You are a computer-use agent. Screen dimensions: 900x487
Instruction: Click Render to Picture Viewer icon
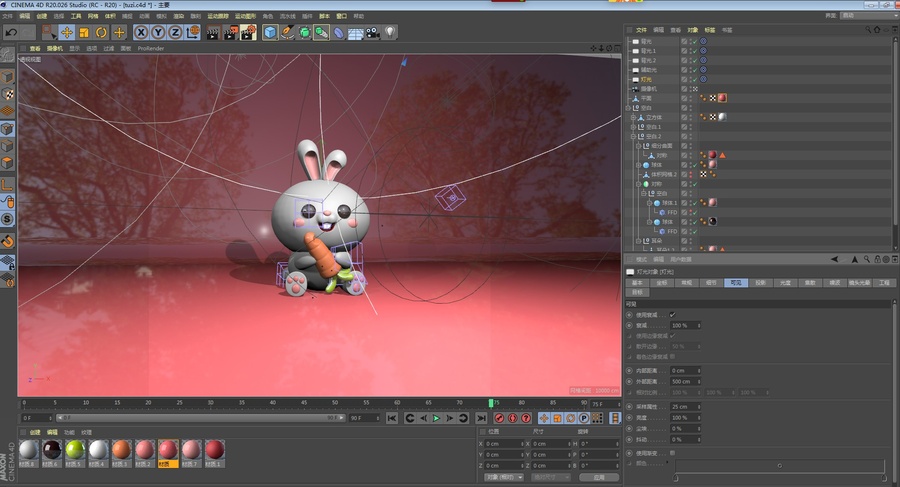(230, 33)
